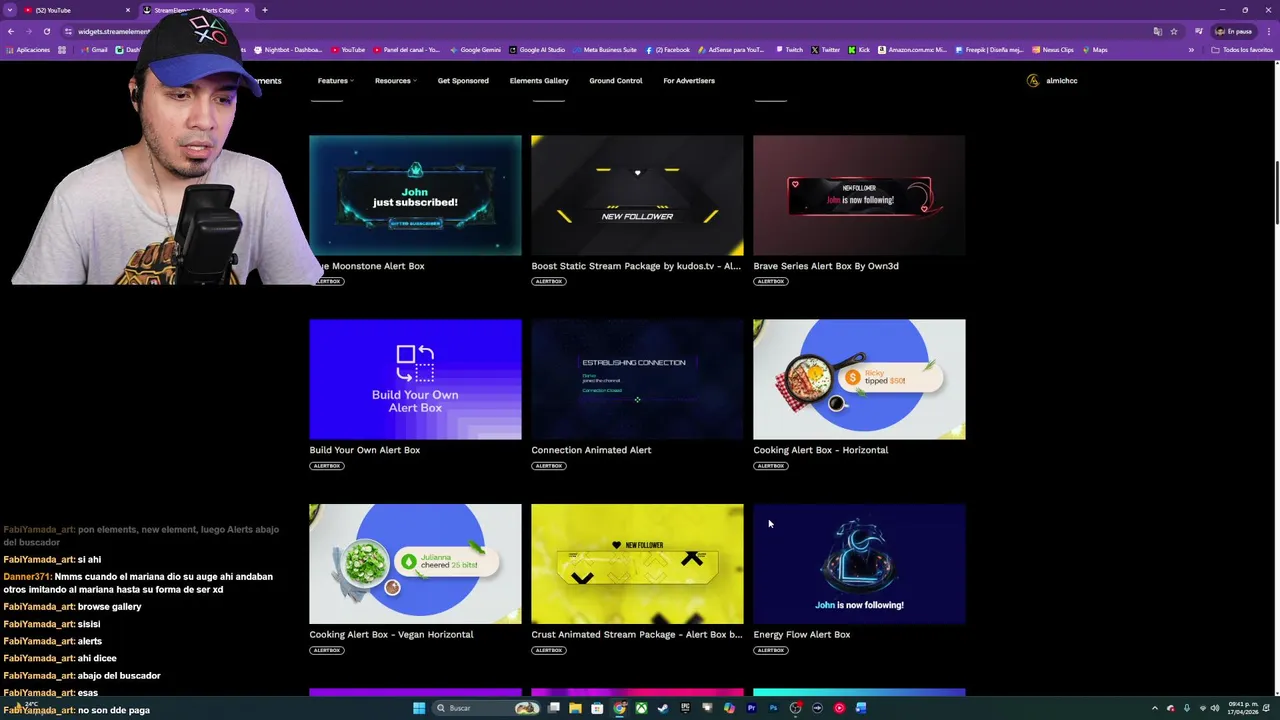1280x720 pixels.
Task: Select the Boost Static Stream Package preview
Action: 637,195
